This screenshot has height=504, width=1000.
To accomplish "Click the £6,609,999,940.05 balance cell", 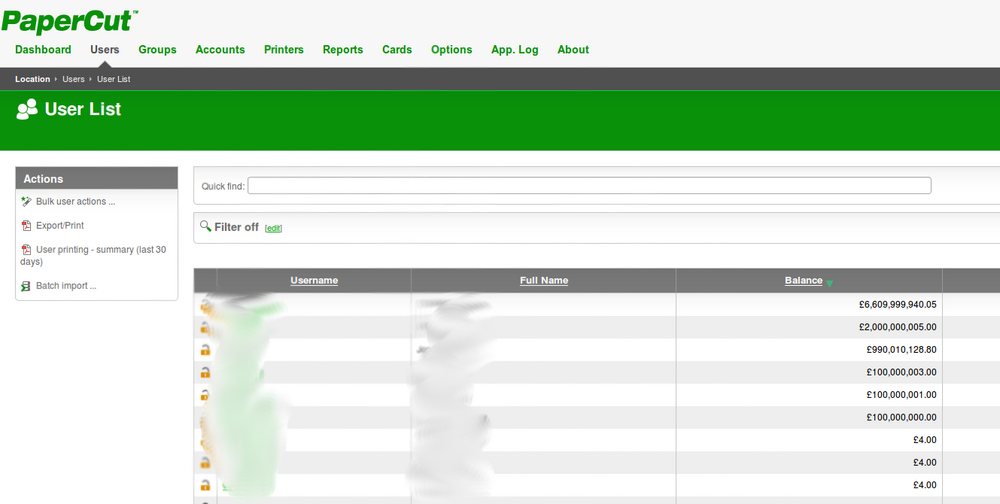I will click(809, 305).
